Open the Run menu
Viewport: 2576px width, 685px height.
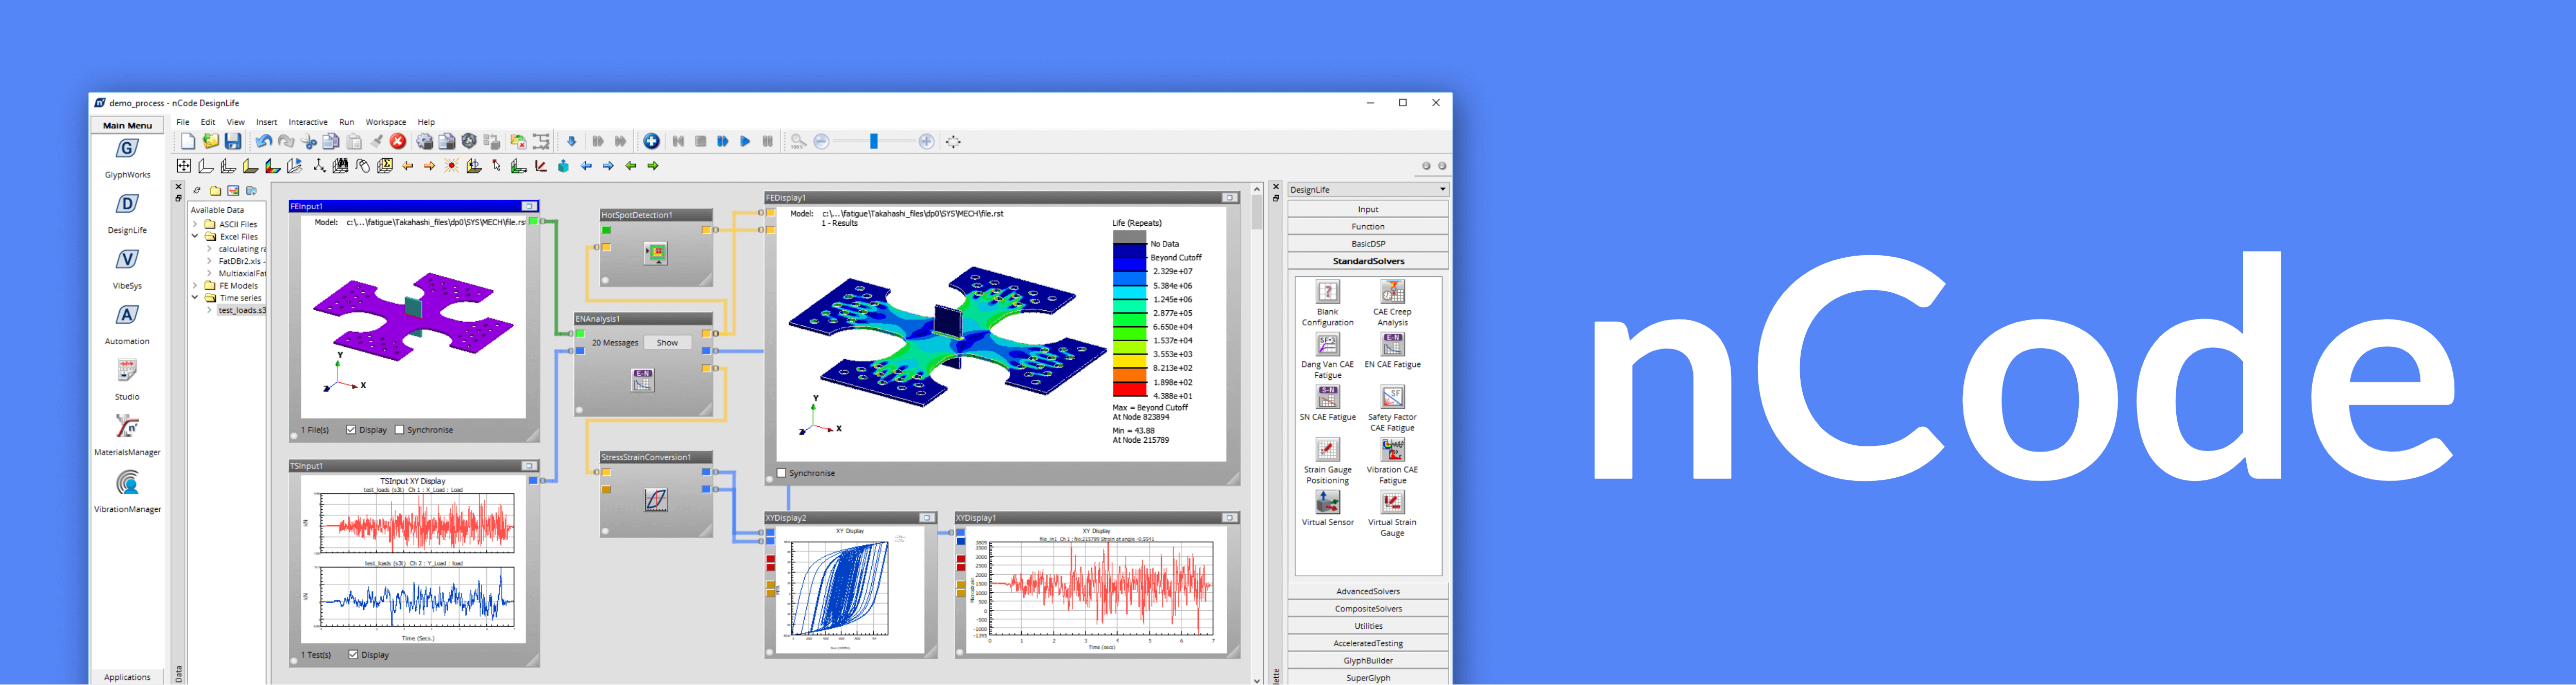pos(346,122)
